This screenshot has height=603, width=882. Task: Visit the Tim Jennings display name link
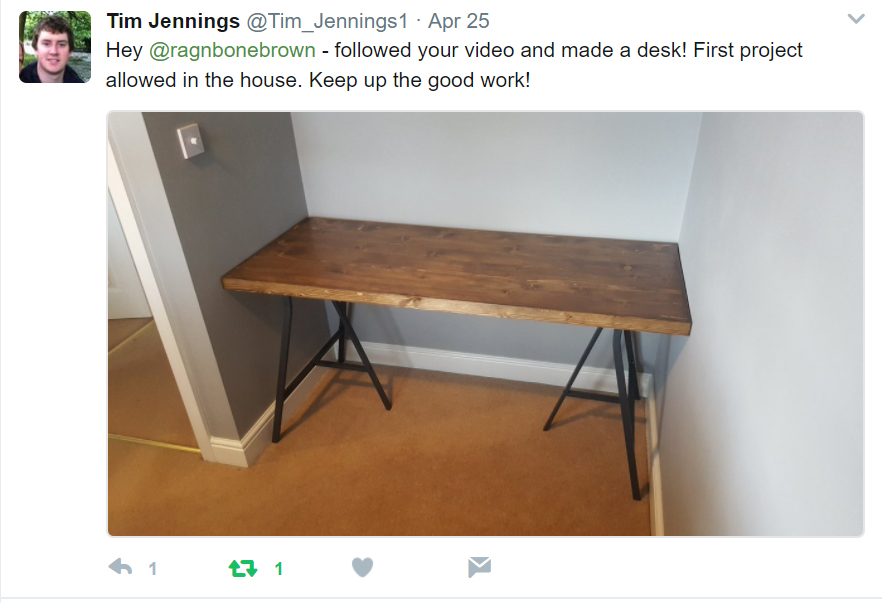[x=173, y=21]
